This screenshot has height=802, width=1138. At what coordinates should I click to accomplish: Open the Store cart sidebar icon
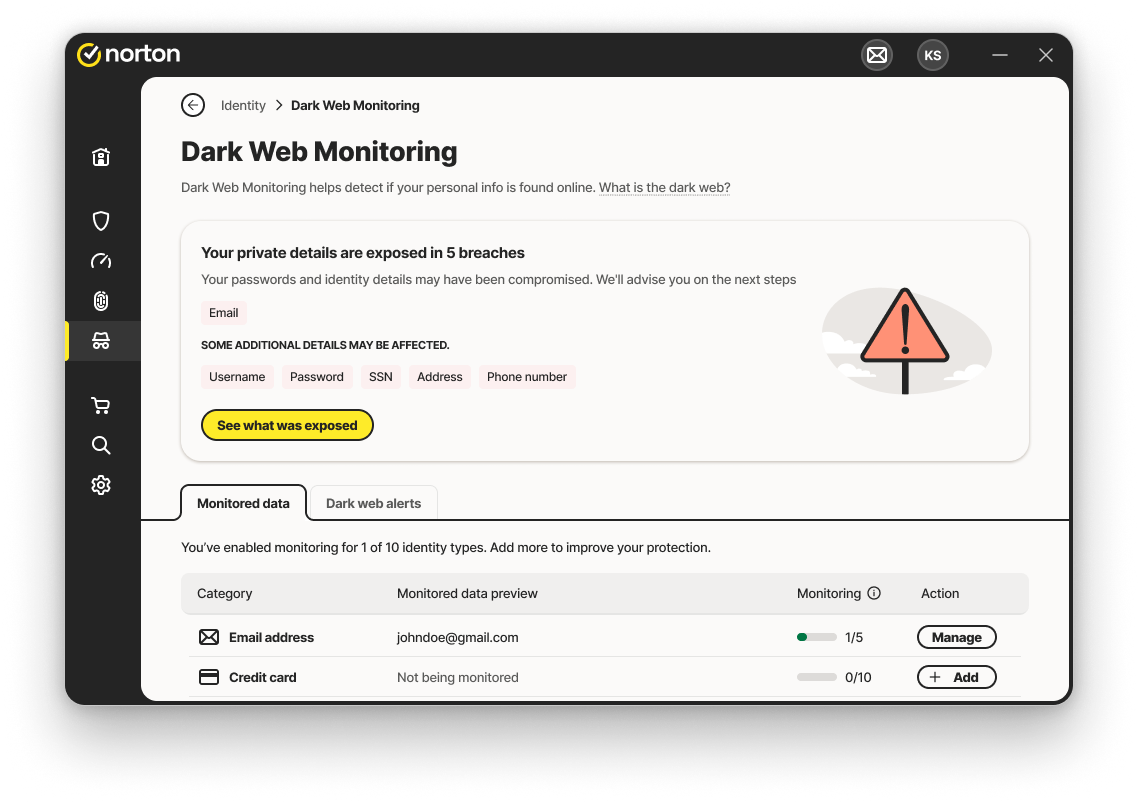(x=101, y=405)
